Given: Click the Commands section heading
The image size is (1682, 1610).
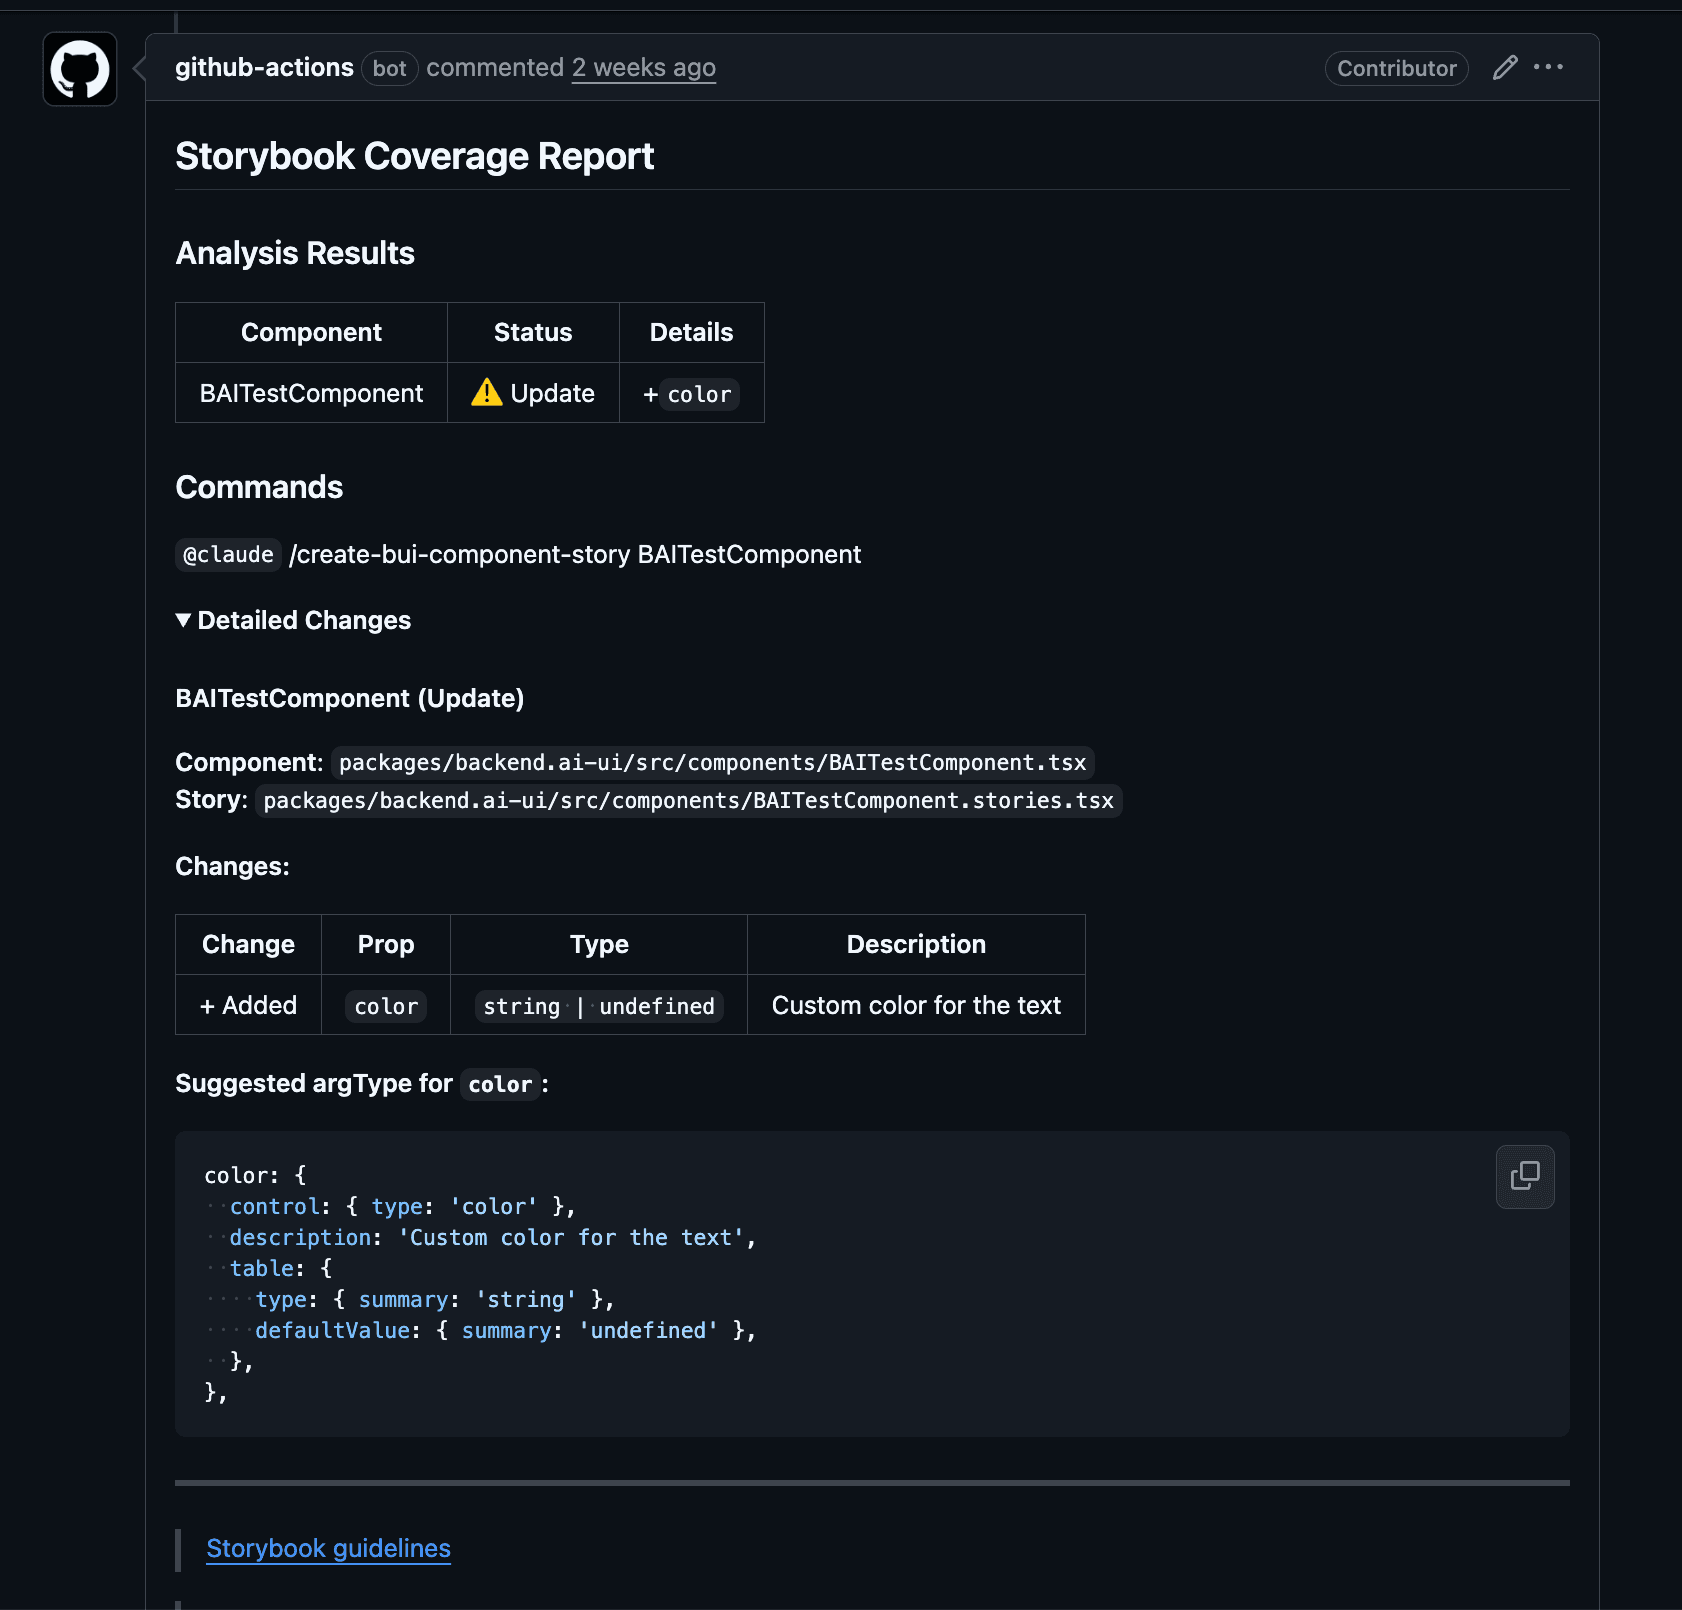Looking at the screenshot, I should (259, 488).
